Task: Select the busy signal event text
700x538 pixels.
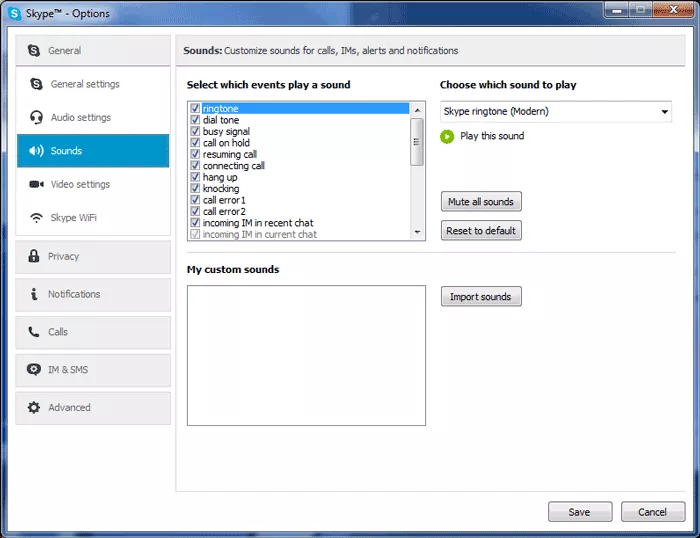Action: click(x=226, y=131)
